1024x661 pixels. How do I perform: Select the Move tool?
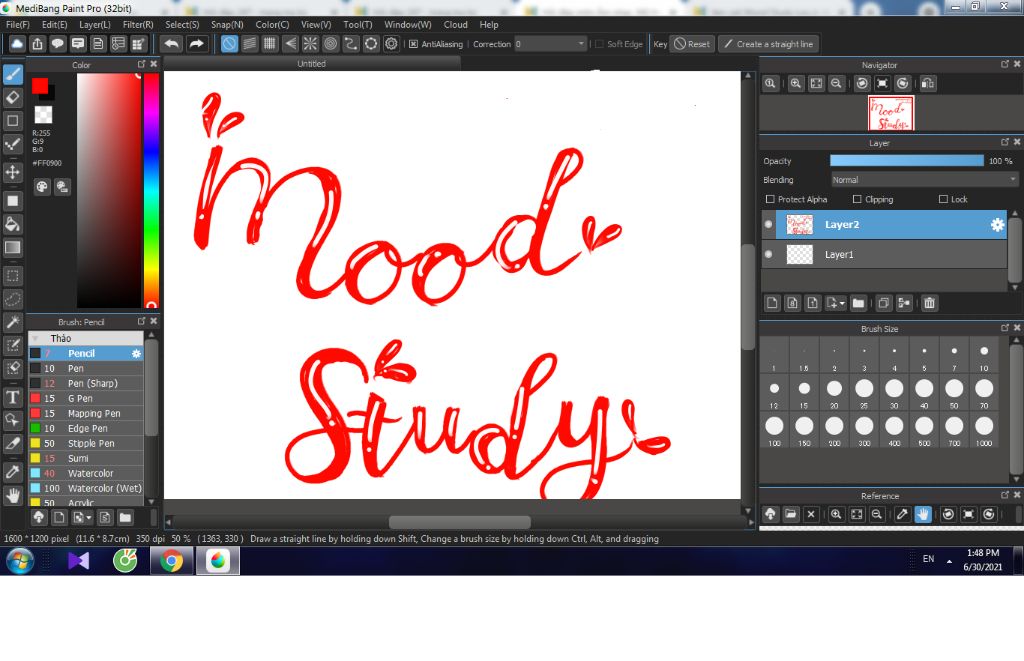pyautogui.click(x=13, y=172)
